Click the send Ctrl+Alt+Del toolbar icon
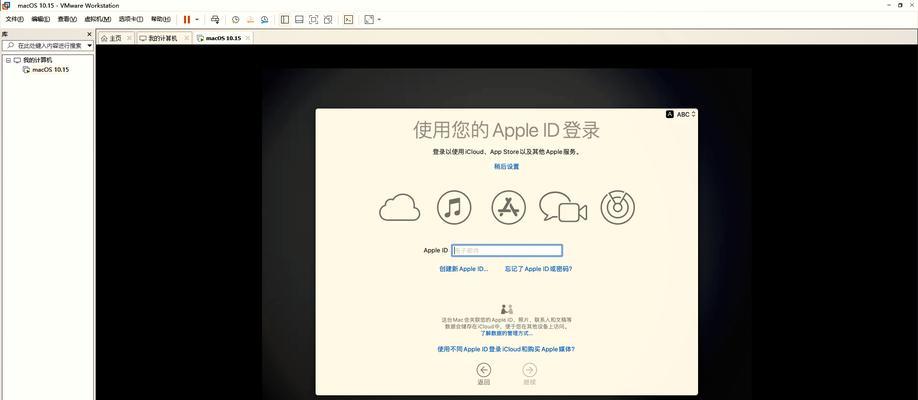The height and width of the screenshot is (400, 918). (215, 19)
